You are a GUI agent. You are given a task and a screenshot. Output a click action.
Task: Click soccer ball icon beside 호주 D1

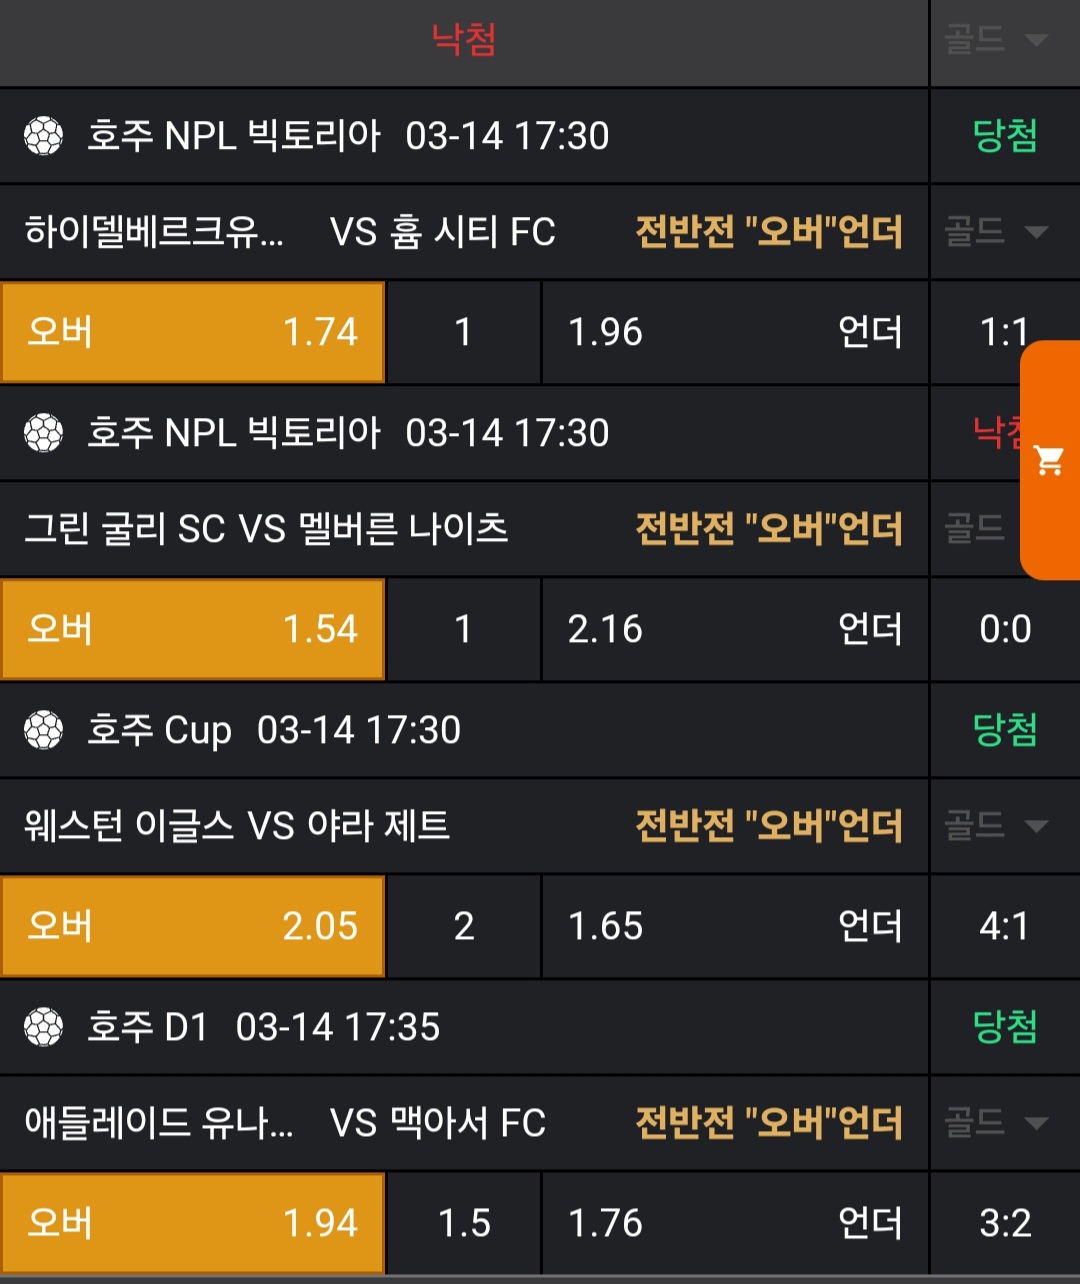click(x=44, y=1027)
